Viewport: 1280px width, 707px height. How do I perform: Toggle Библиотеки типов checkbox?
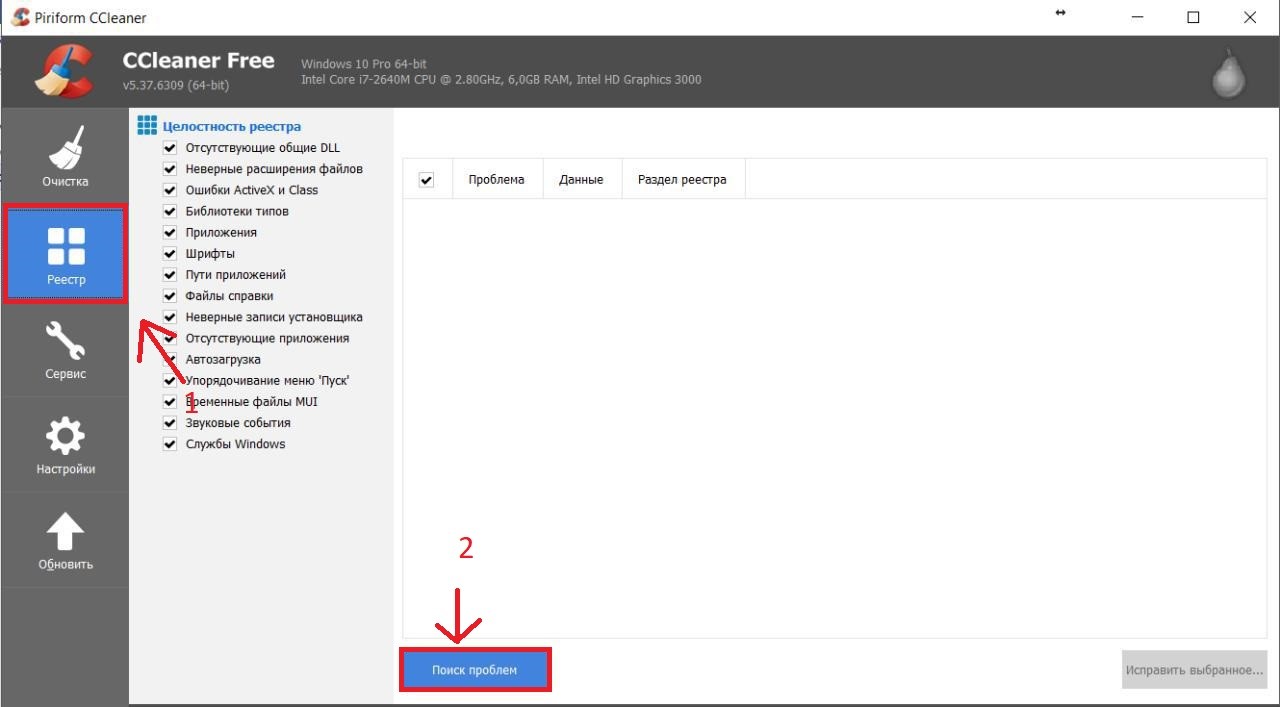pyautogui.click(x=170, y=211)
